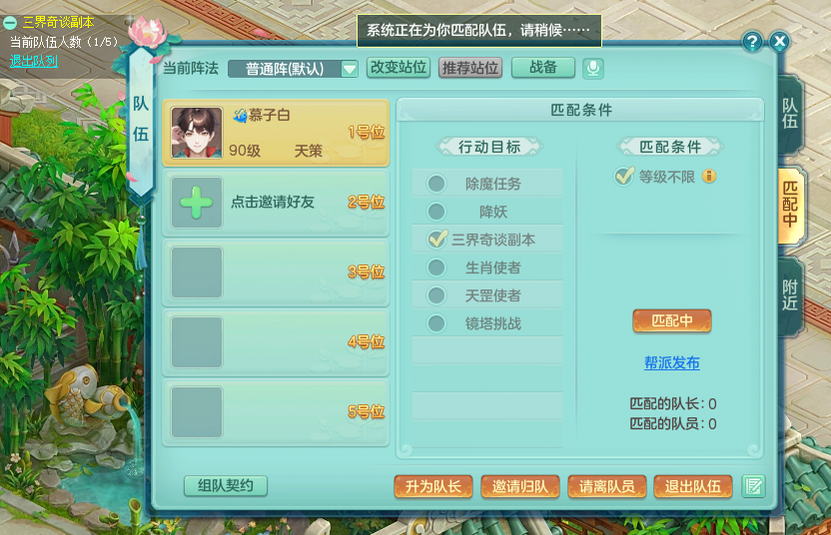Select 镜塔挑战 radio option
The height and width of the screenshot is (535, 831).
(x=436, y=323)
